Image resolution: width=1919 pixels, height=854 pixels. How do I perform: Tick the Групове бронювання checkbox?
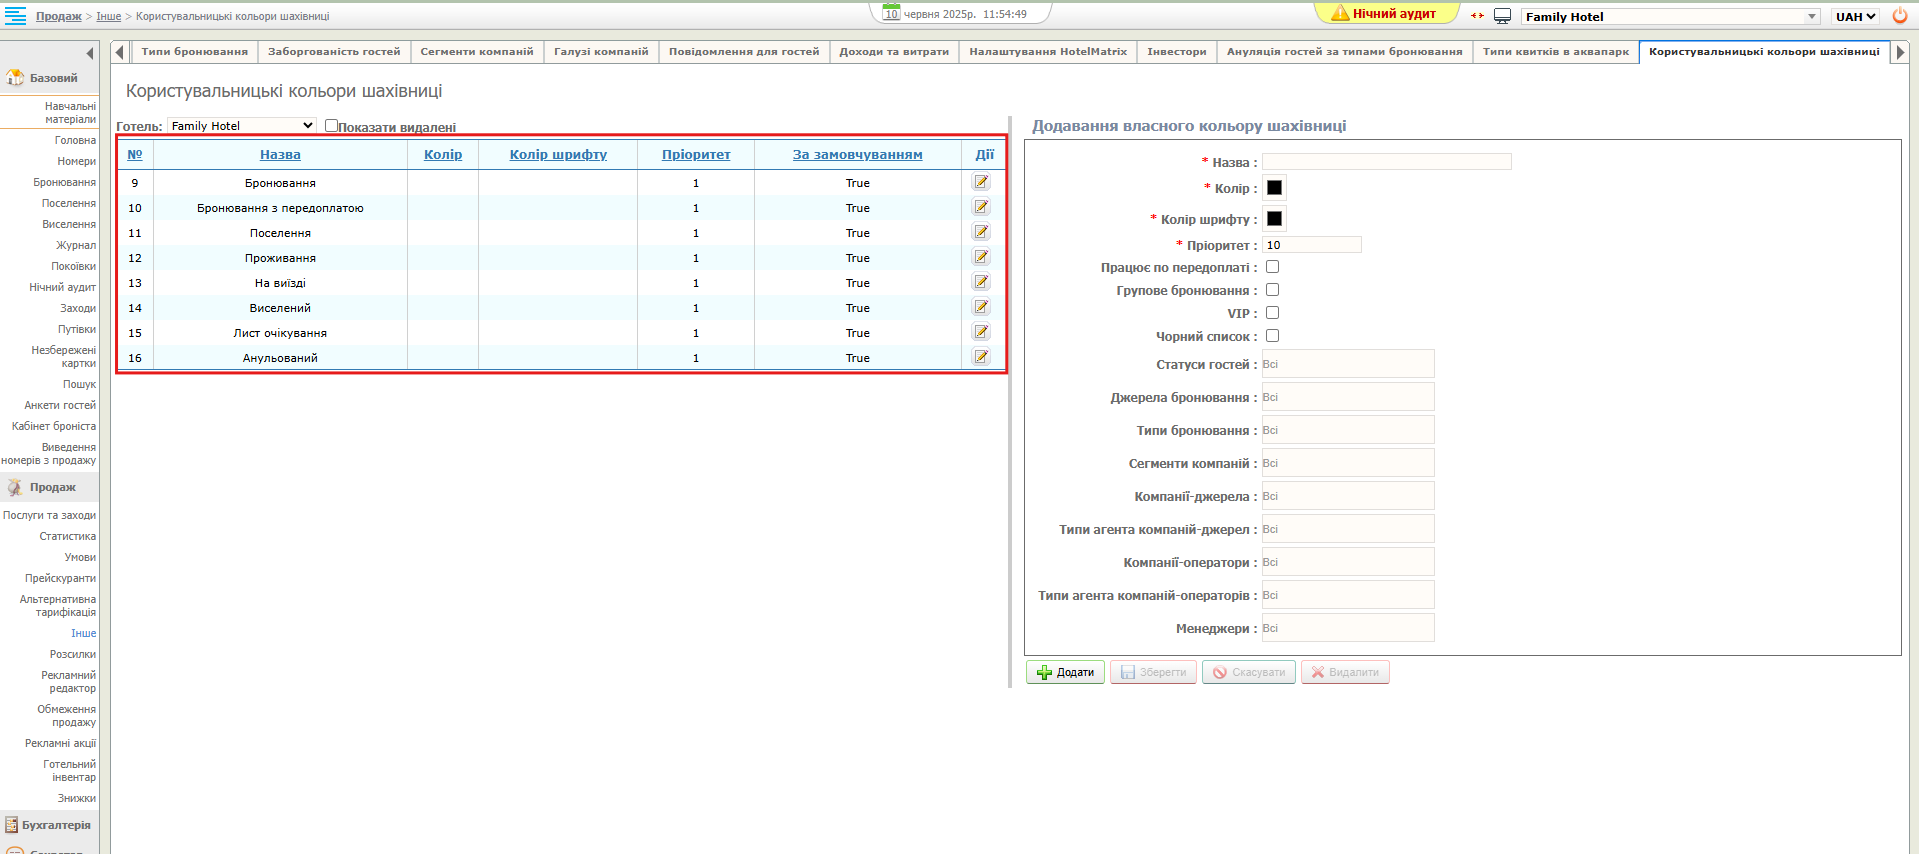(x=1272, y=290)
